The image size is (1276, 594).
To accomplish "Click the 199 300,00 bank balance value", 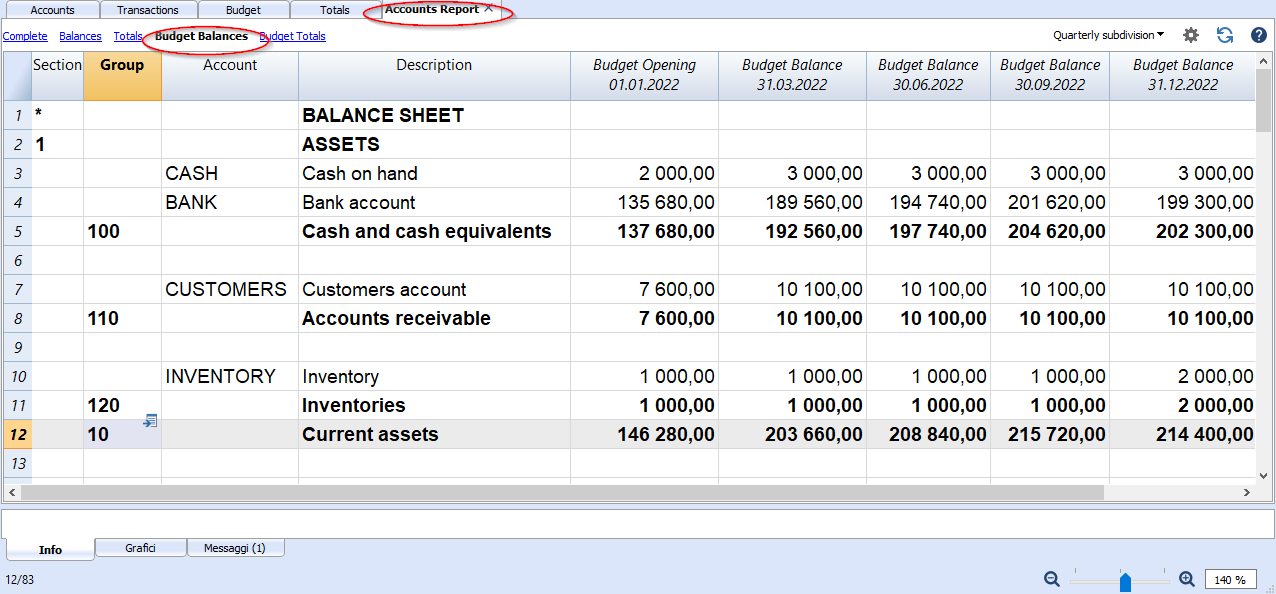I will pyautogui.click(x=1183, y=203).
